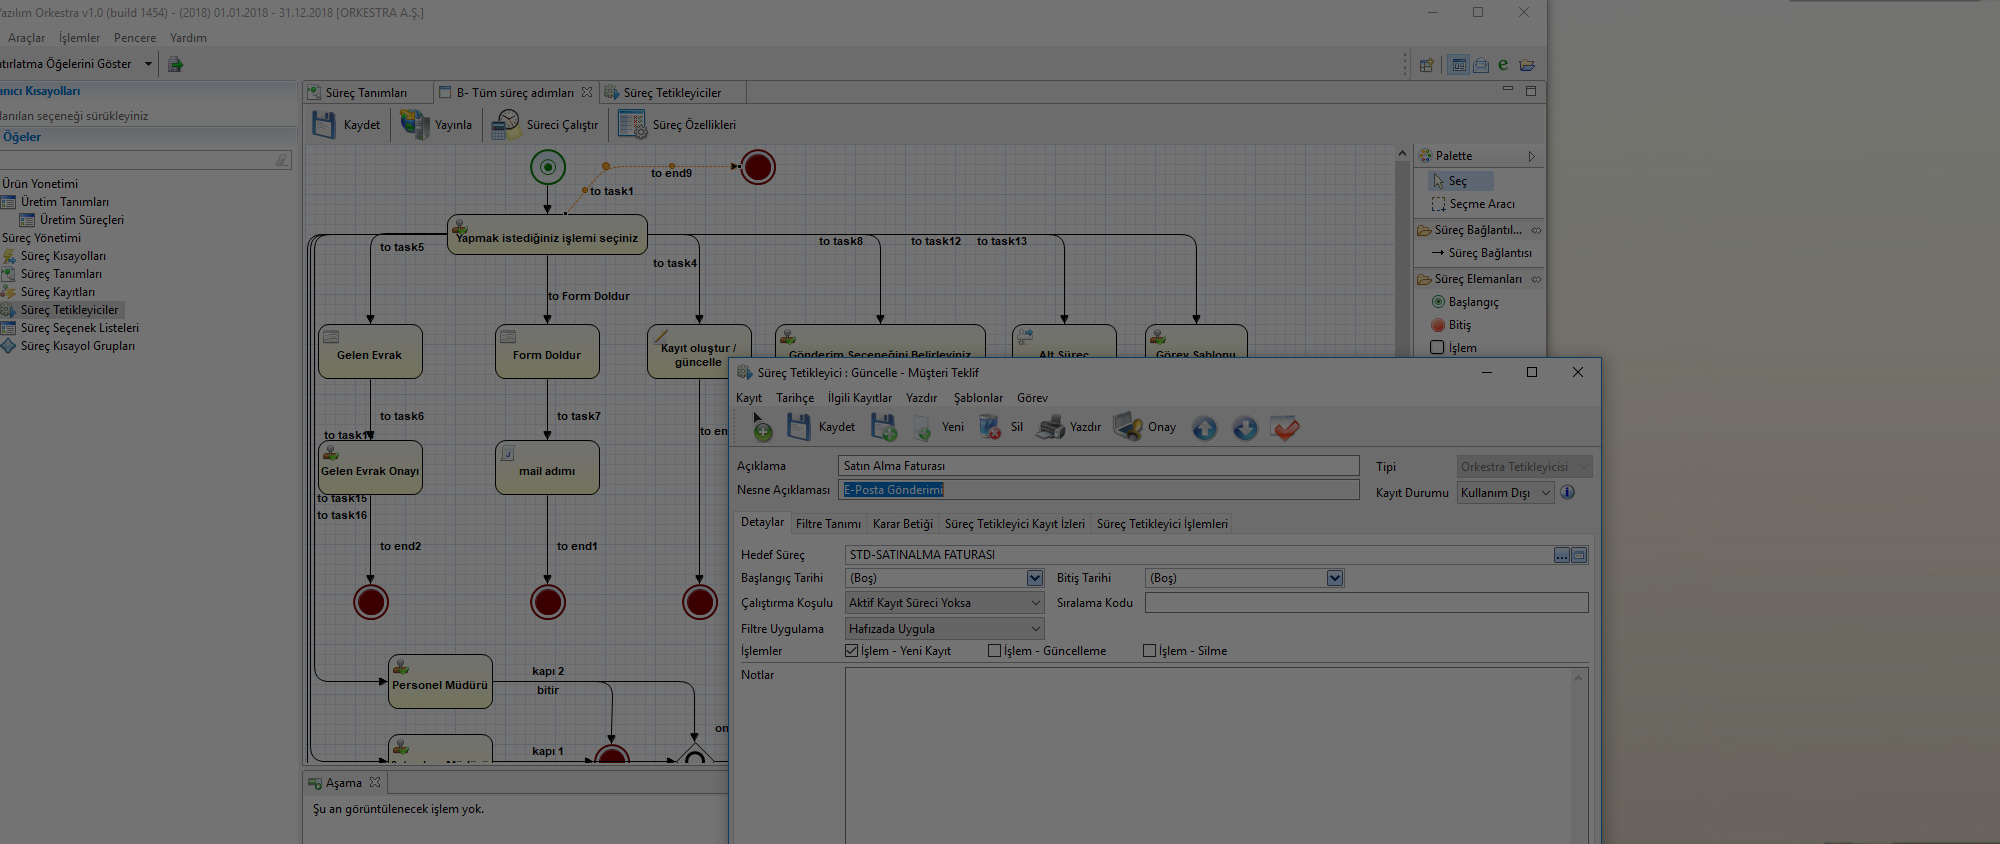Click into the Sıralama Kodu input field
Screen dimensions: 2000x844
click(1365, 603)
